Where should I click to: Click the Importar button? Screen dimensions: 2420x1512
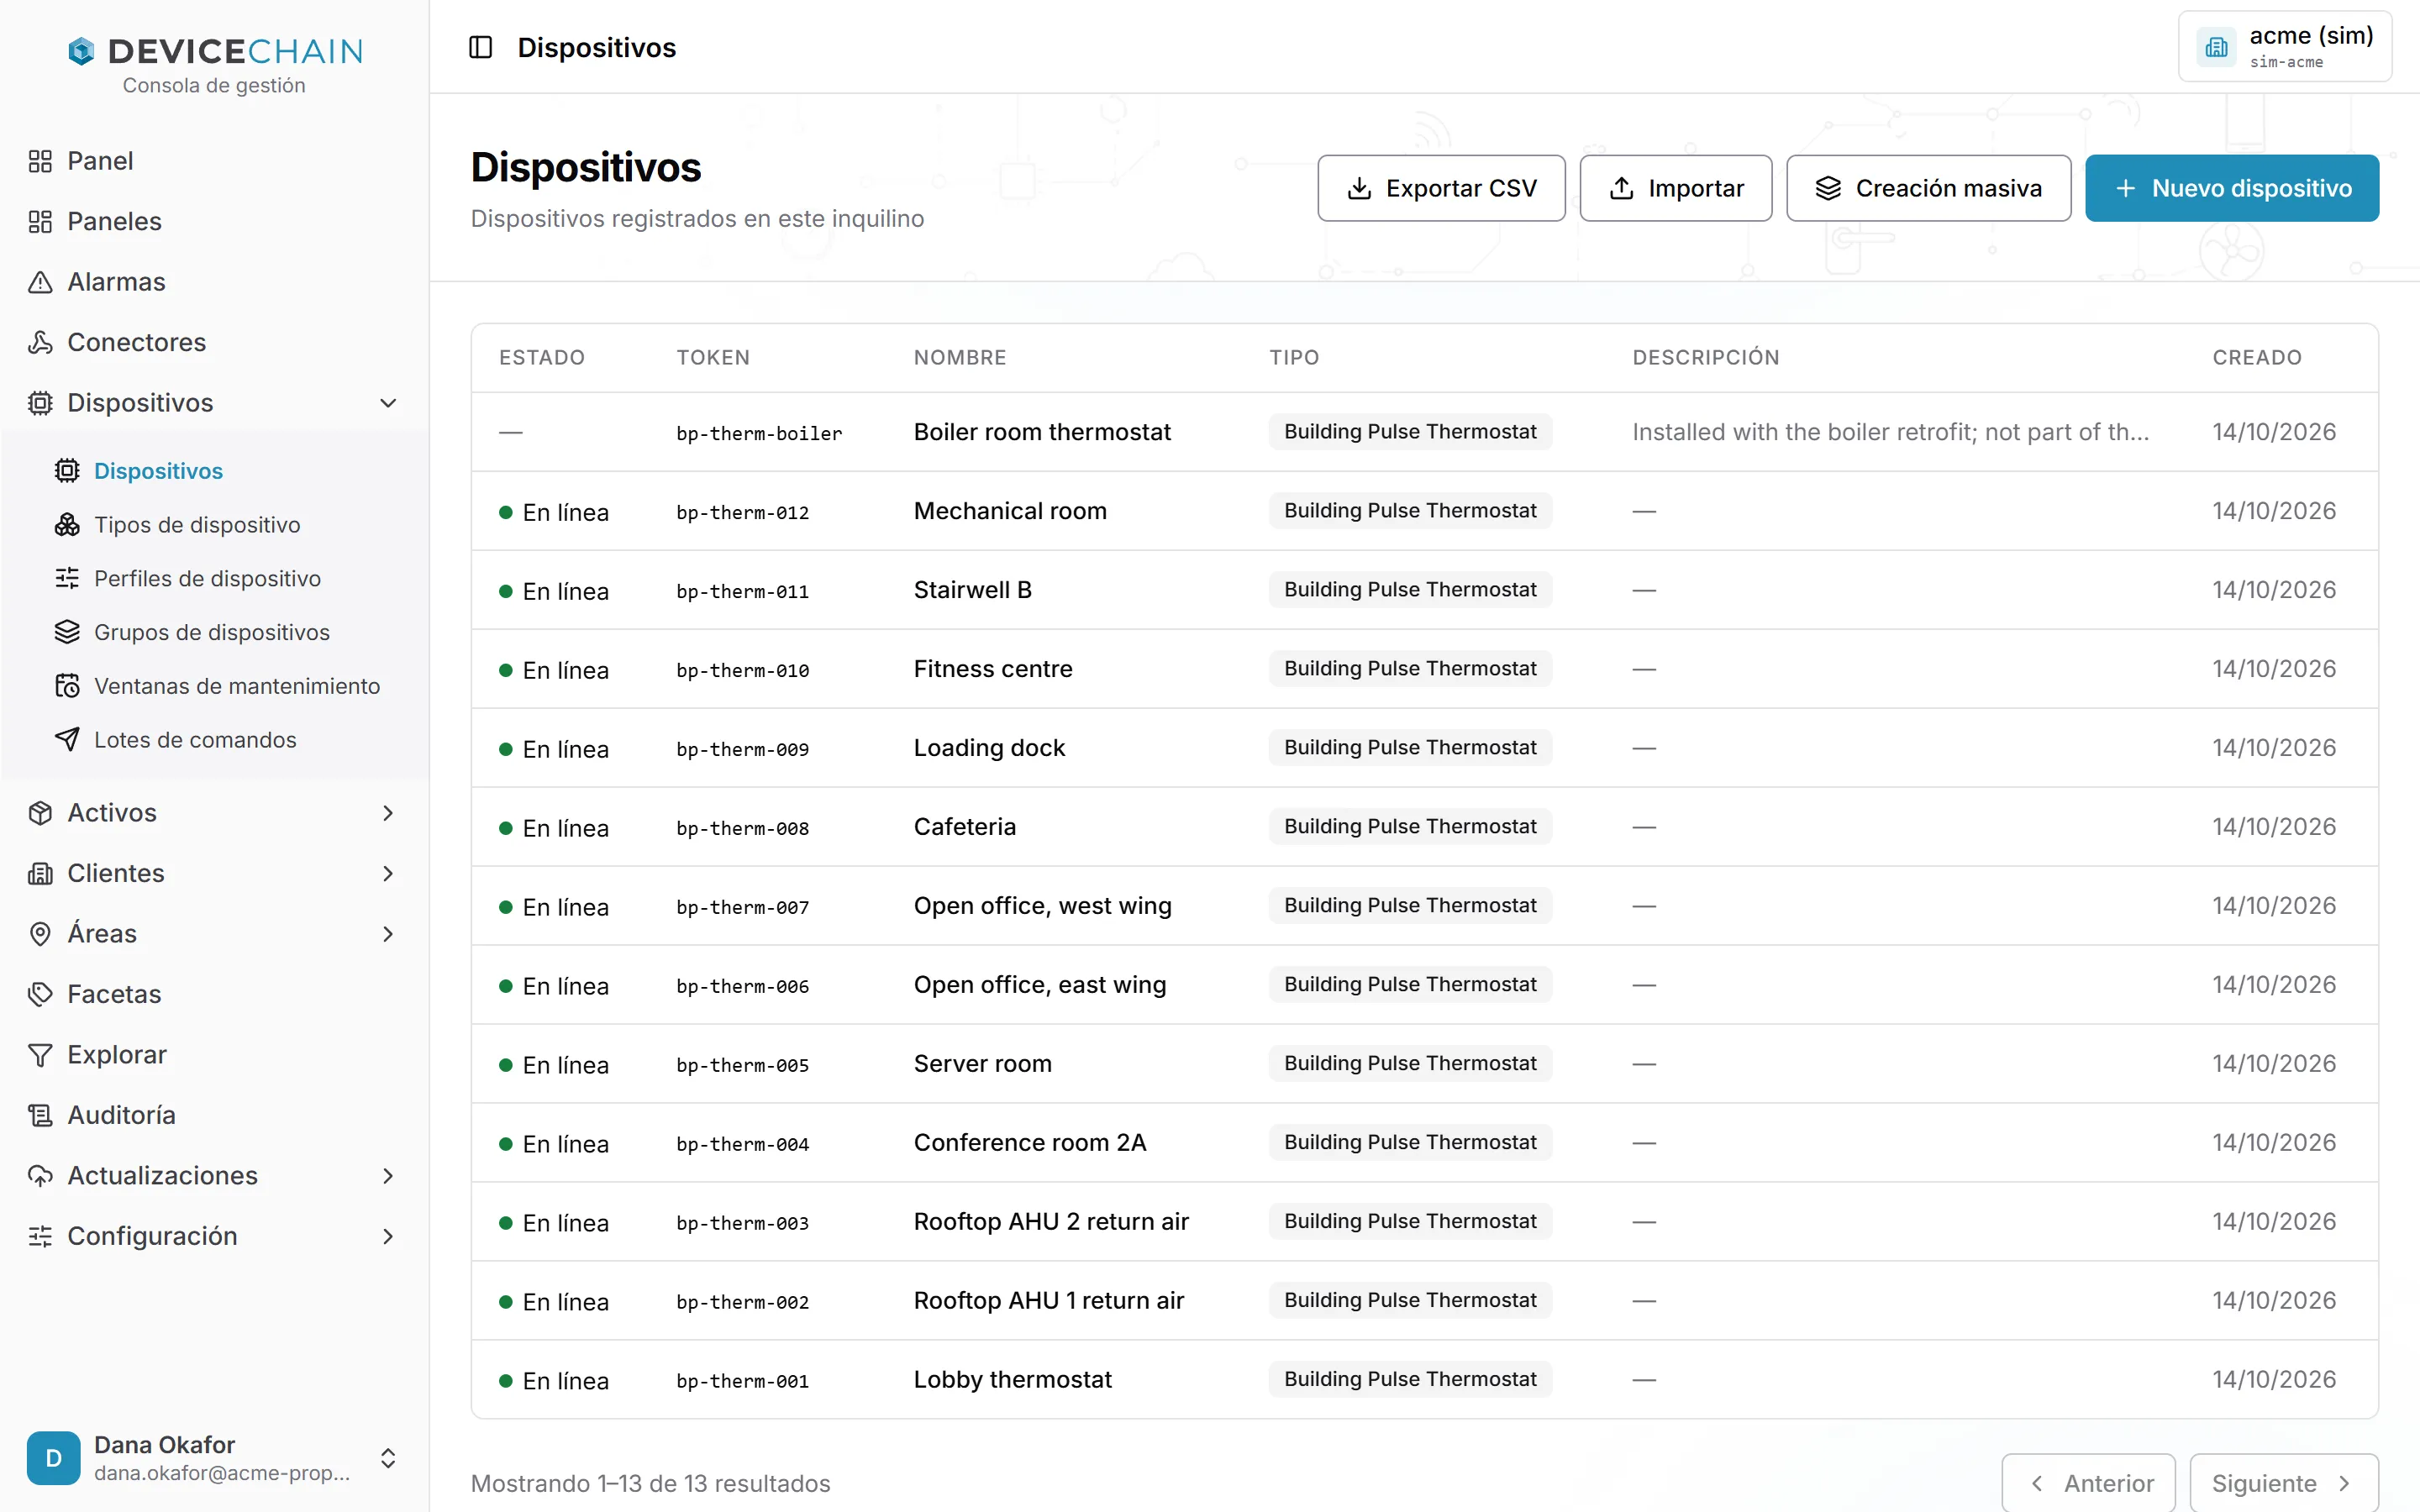pyautogui.click(x=1676, y=188)
